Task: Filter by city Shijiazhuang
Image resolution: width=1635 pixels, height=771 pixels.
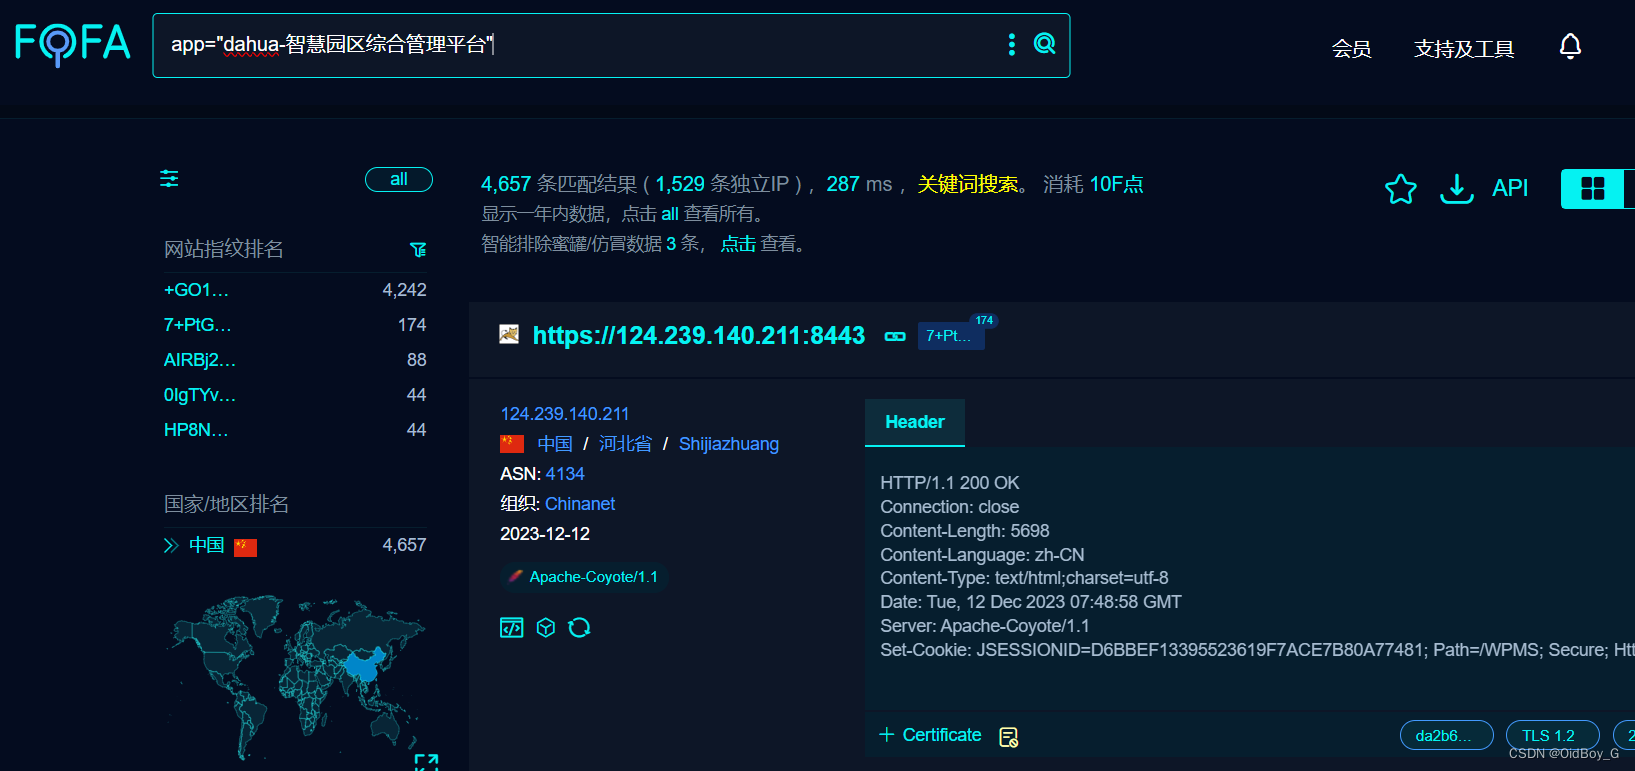Action: (x=729, y=444)
